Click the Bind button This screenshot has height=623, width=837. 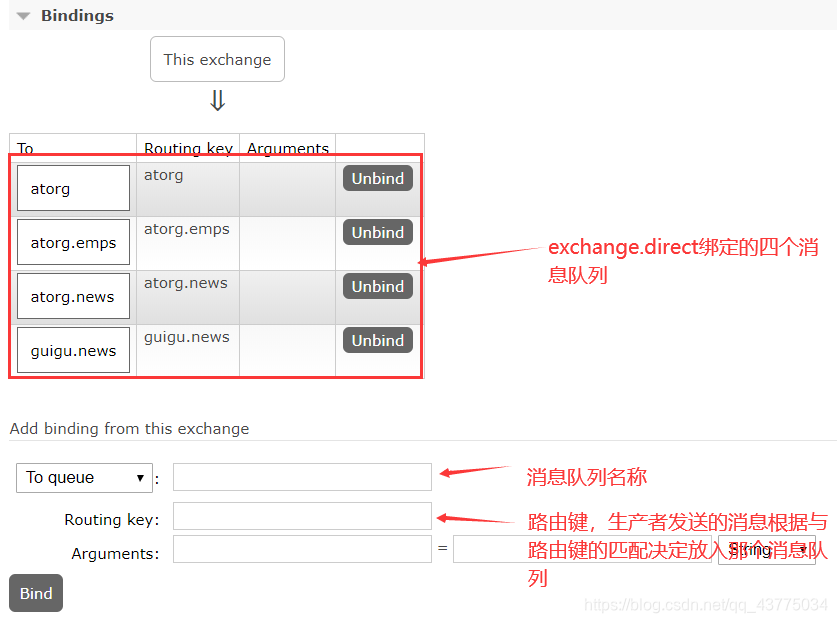point(35,593)
